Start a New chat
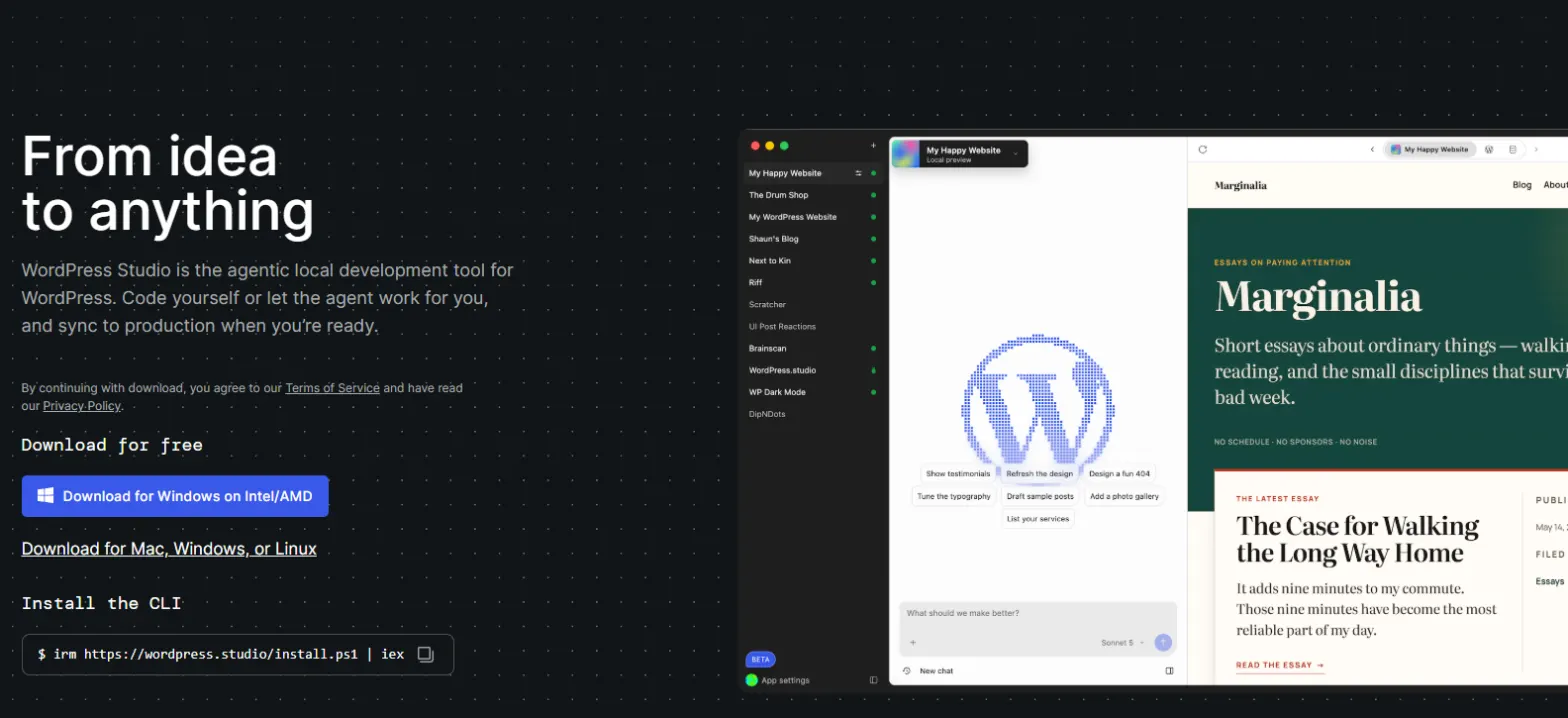 click(936, 671)
